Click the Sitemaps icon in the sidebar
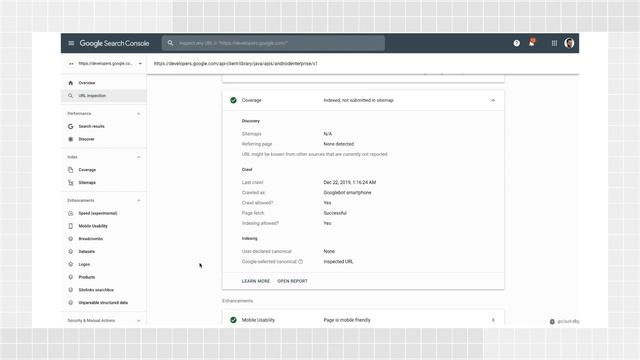640x360 pixels. click(71, 182)
